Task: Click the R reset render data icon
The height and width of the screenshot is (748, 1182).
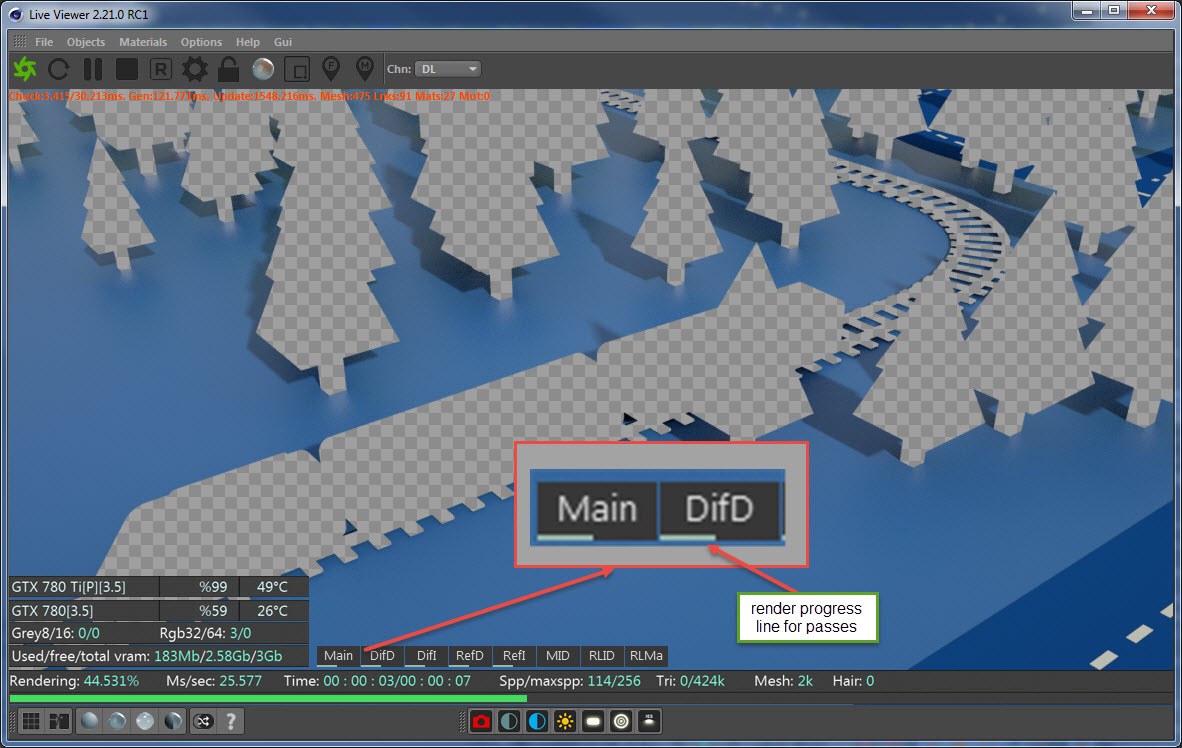Action: [161, 69]
